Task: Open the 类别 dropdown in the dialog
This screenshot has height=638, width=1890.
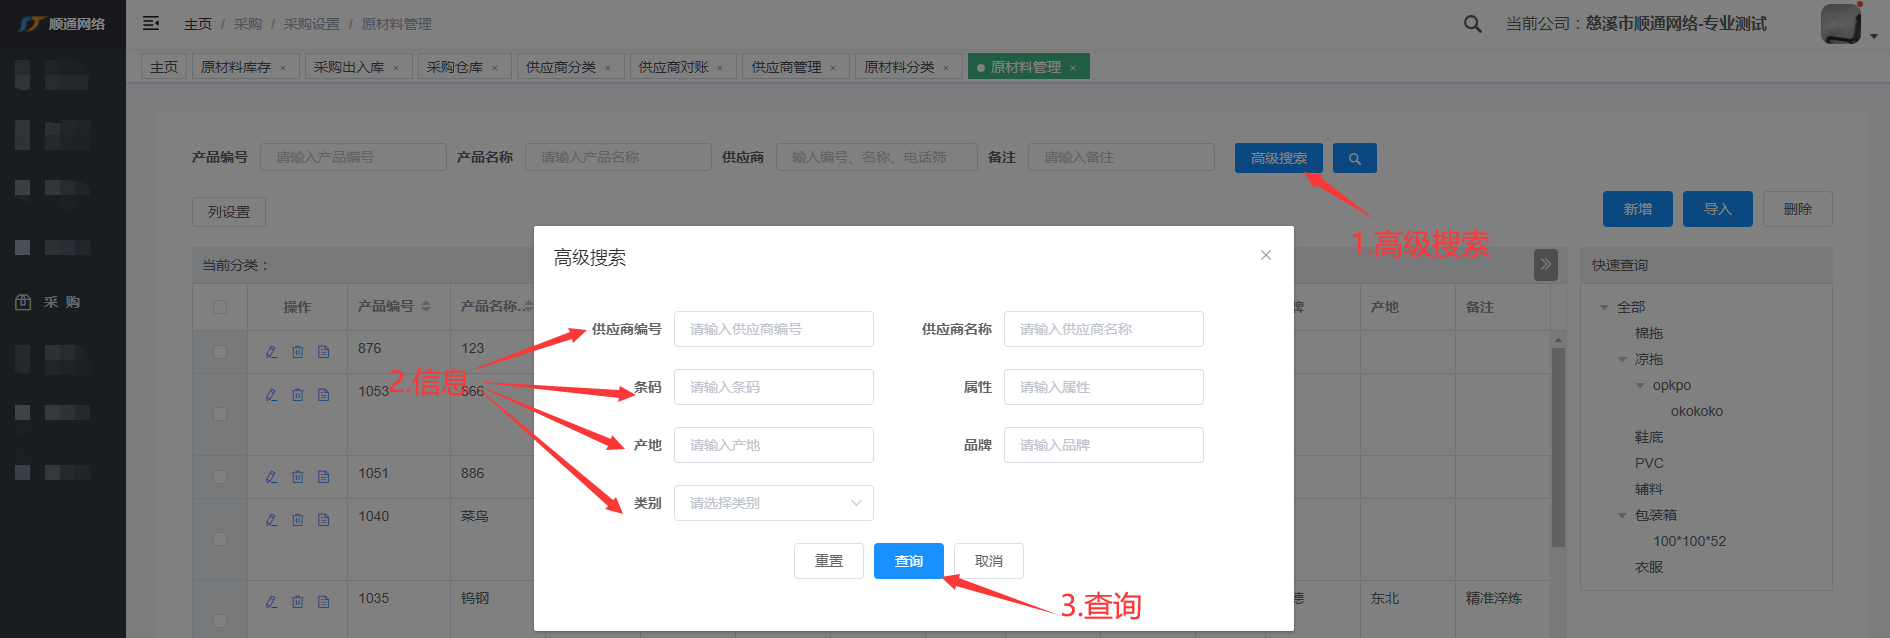Action: [x=773, y=503]
